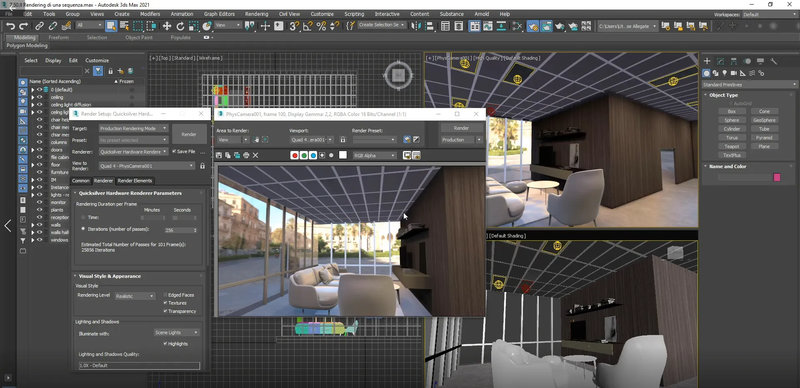The height and width of the screenshot is (388, 800).
Task: Open the Target dropdown in Render Setup
Action: click(x=133, y=128)
